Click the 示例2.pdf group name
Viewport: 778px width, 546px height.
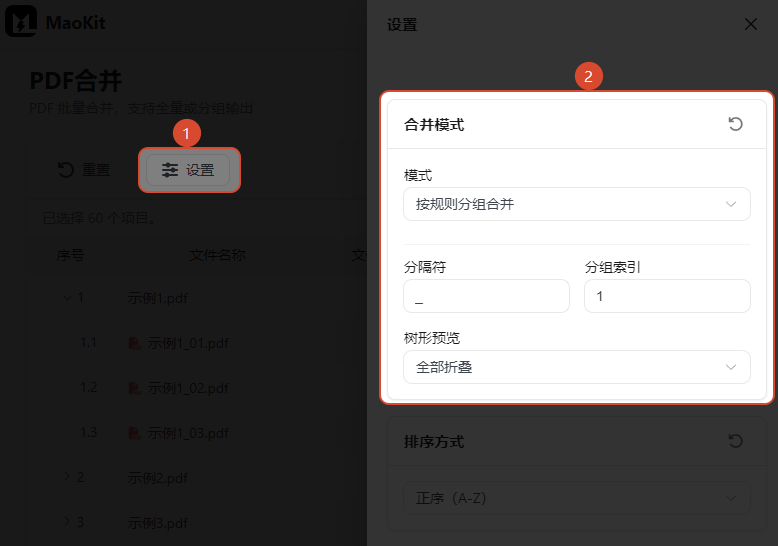[158, 478]
